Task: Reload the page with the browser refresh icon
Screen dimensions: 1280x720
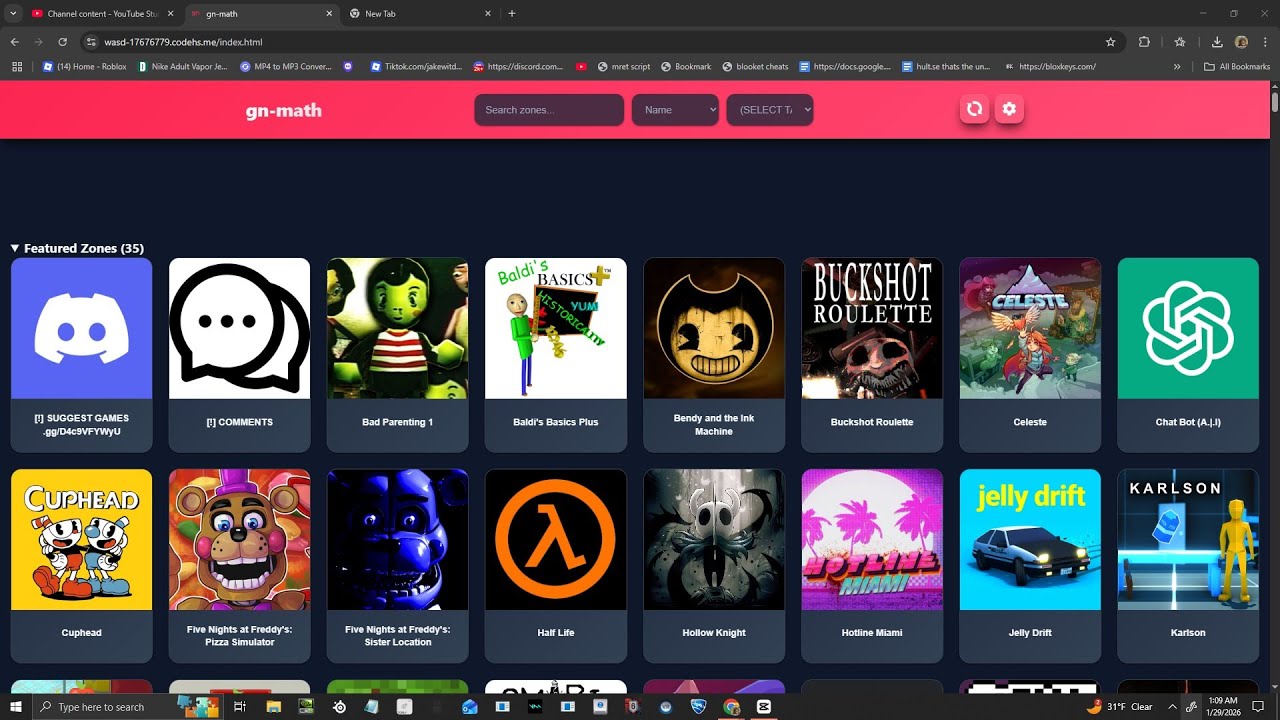Action: [63, 42]
